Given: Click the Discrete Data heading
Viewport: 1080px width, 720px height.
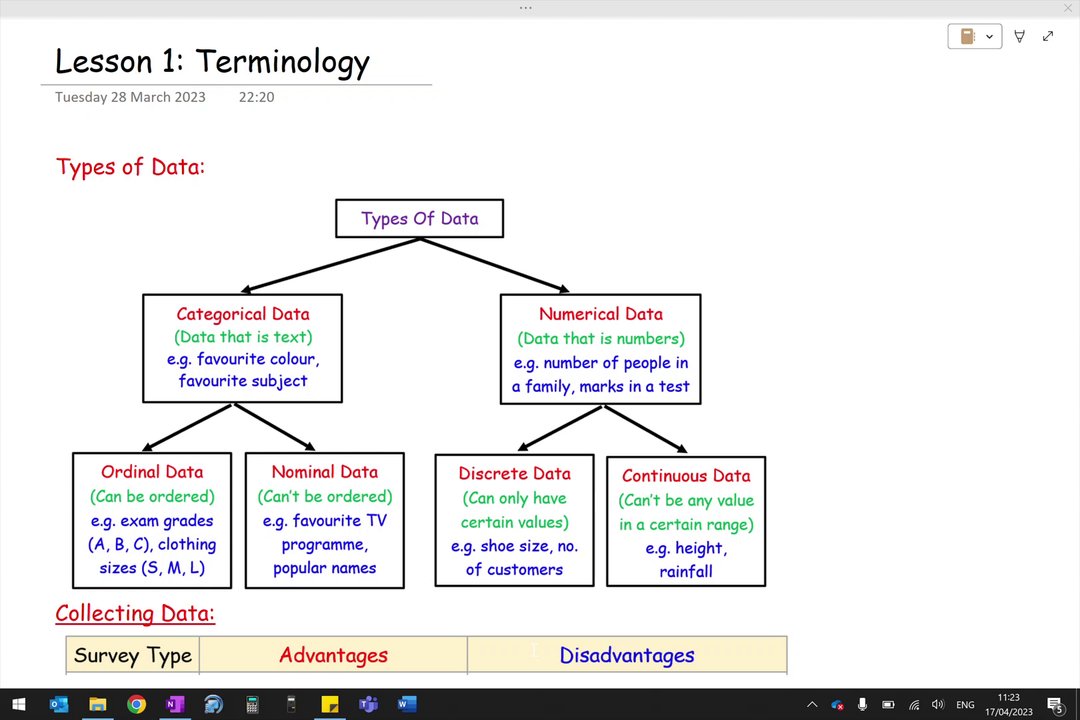Looking at the screenshot, I should tap(515, 473).
